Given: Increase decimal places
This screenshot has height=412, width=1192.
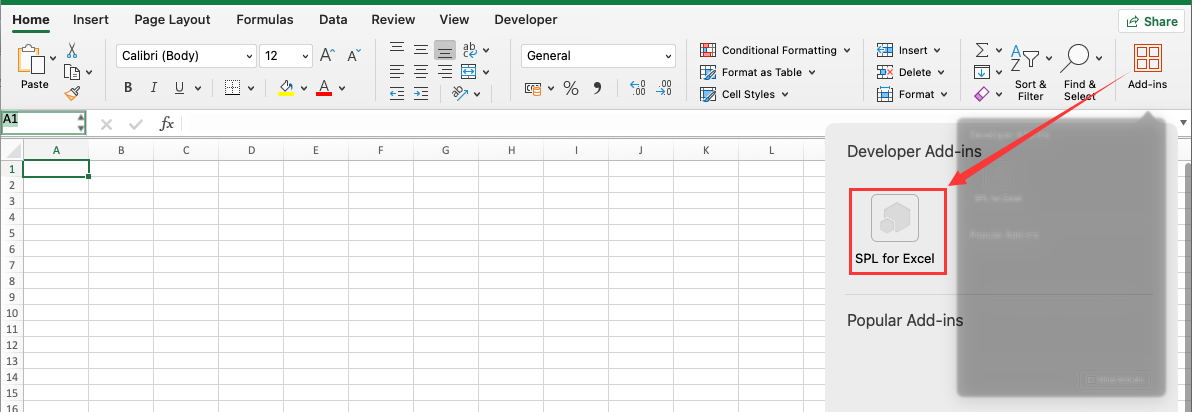Looking at the screenshot, I should 638,87.
